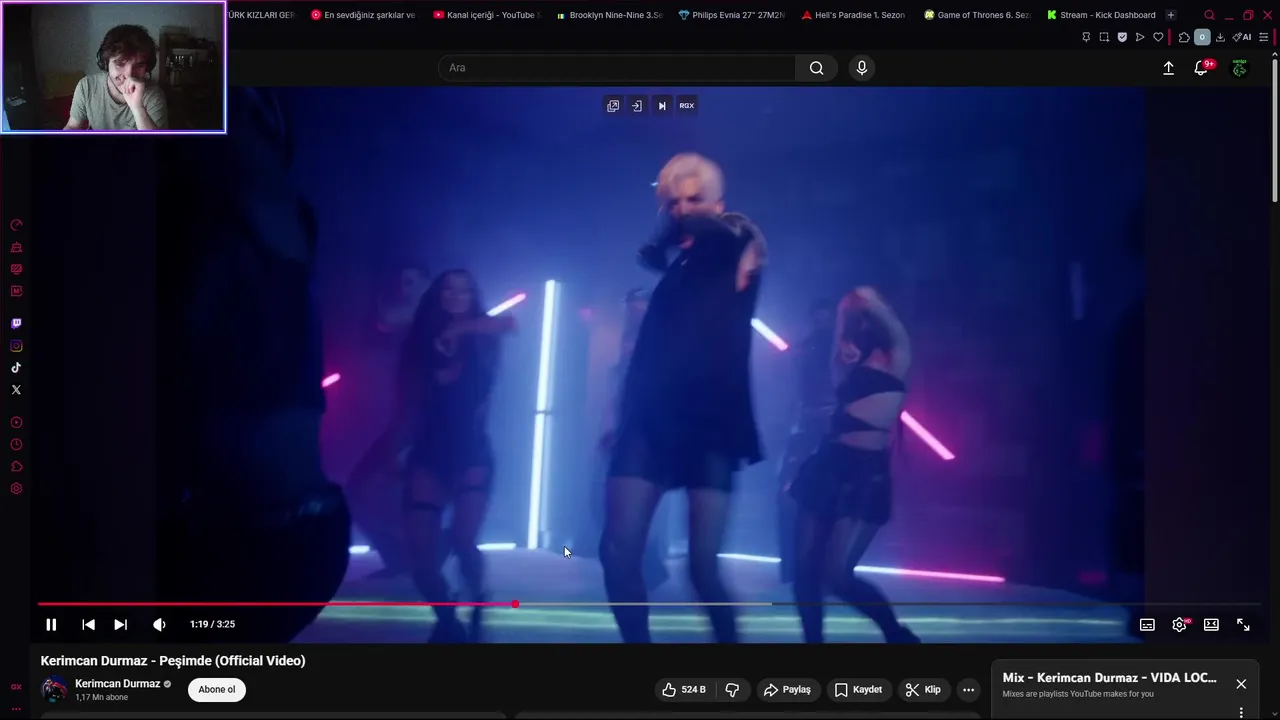Subscribe with the 'Abone ol' button
Screen dimensions: 1280x720
217,689
